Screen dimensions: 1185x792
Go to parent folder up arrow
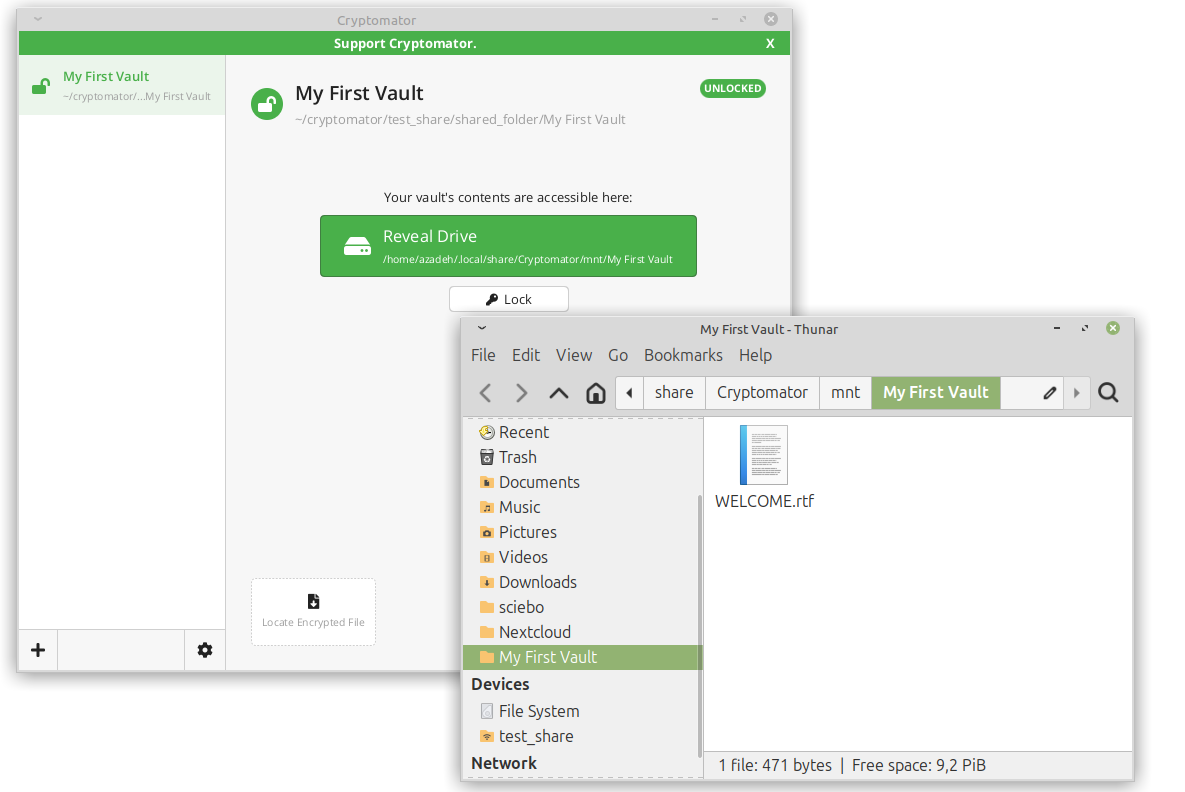pos(558,393)
